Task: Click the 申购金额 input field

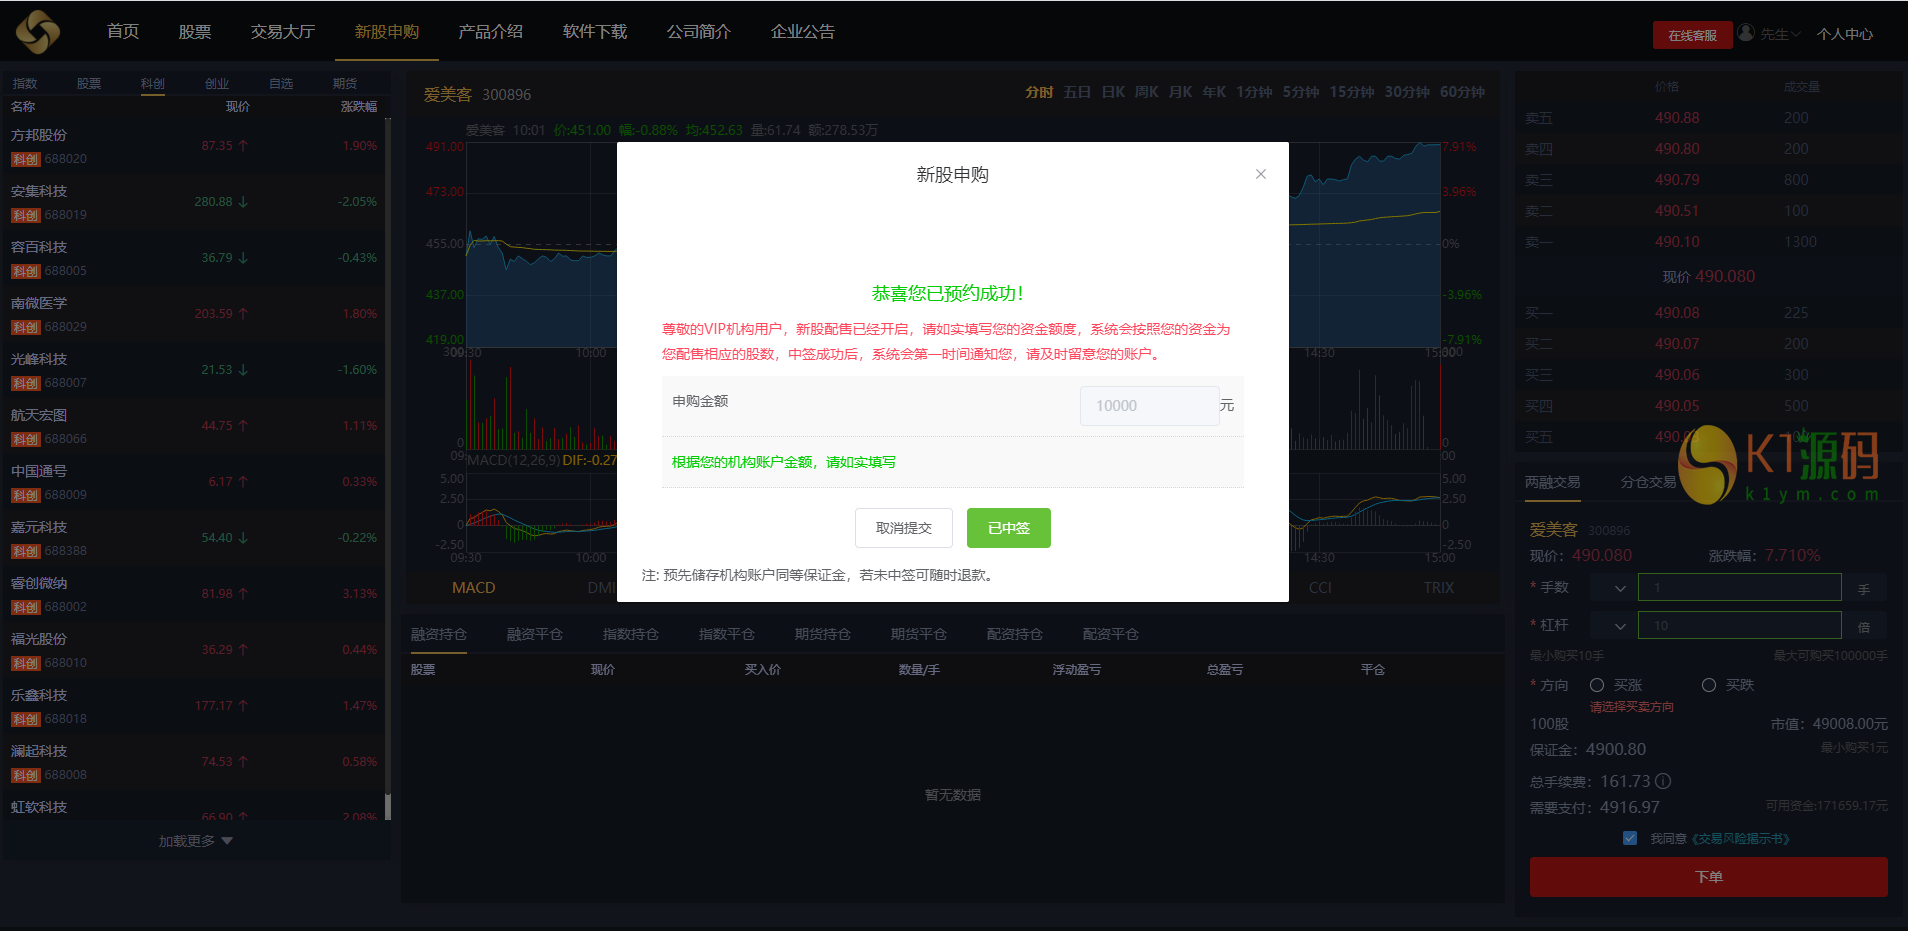Action: 1150,406
